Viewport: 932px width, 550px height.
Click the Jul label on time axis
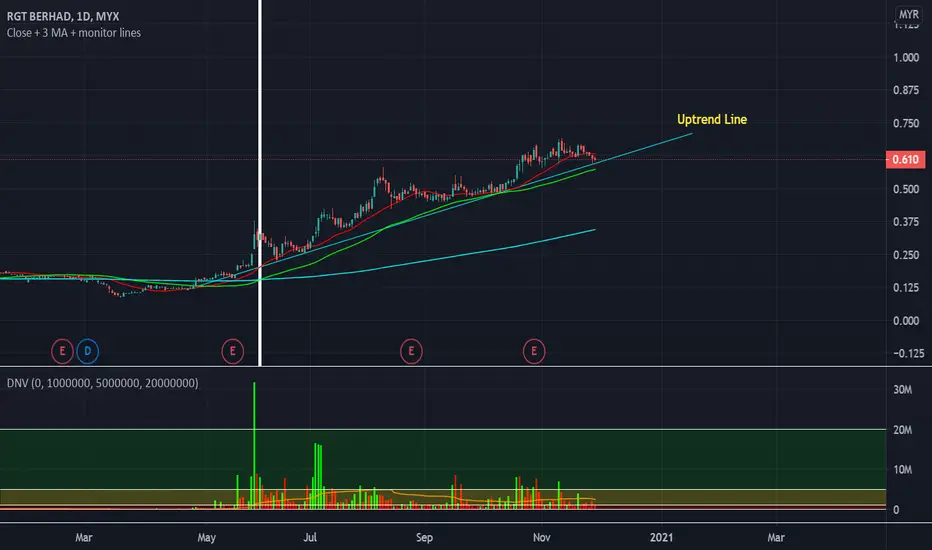click(x=310, y=538)
